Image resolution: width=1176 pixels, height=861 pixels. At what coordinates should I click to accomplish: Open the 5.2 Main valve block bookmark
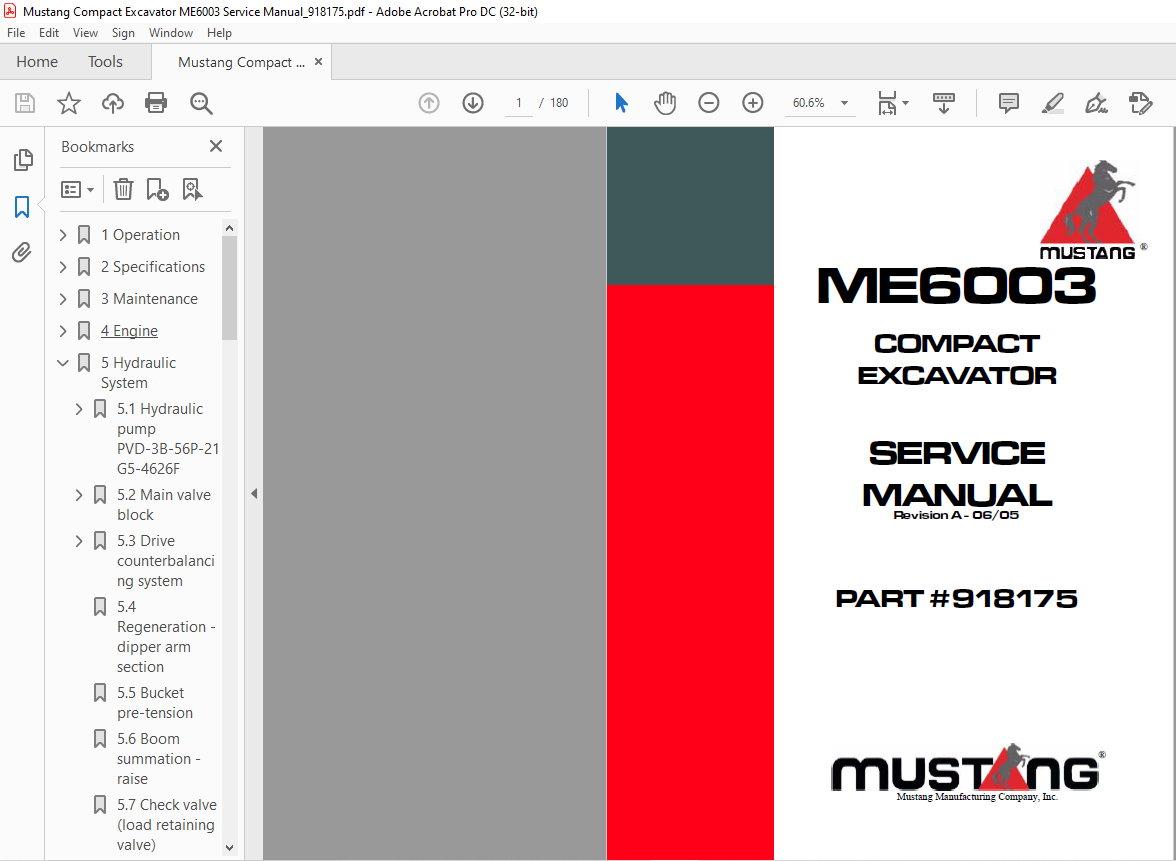164,505
